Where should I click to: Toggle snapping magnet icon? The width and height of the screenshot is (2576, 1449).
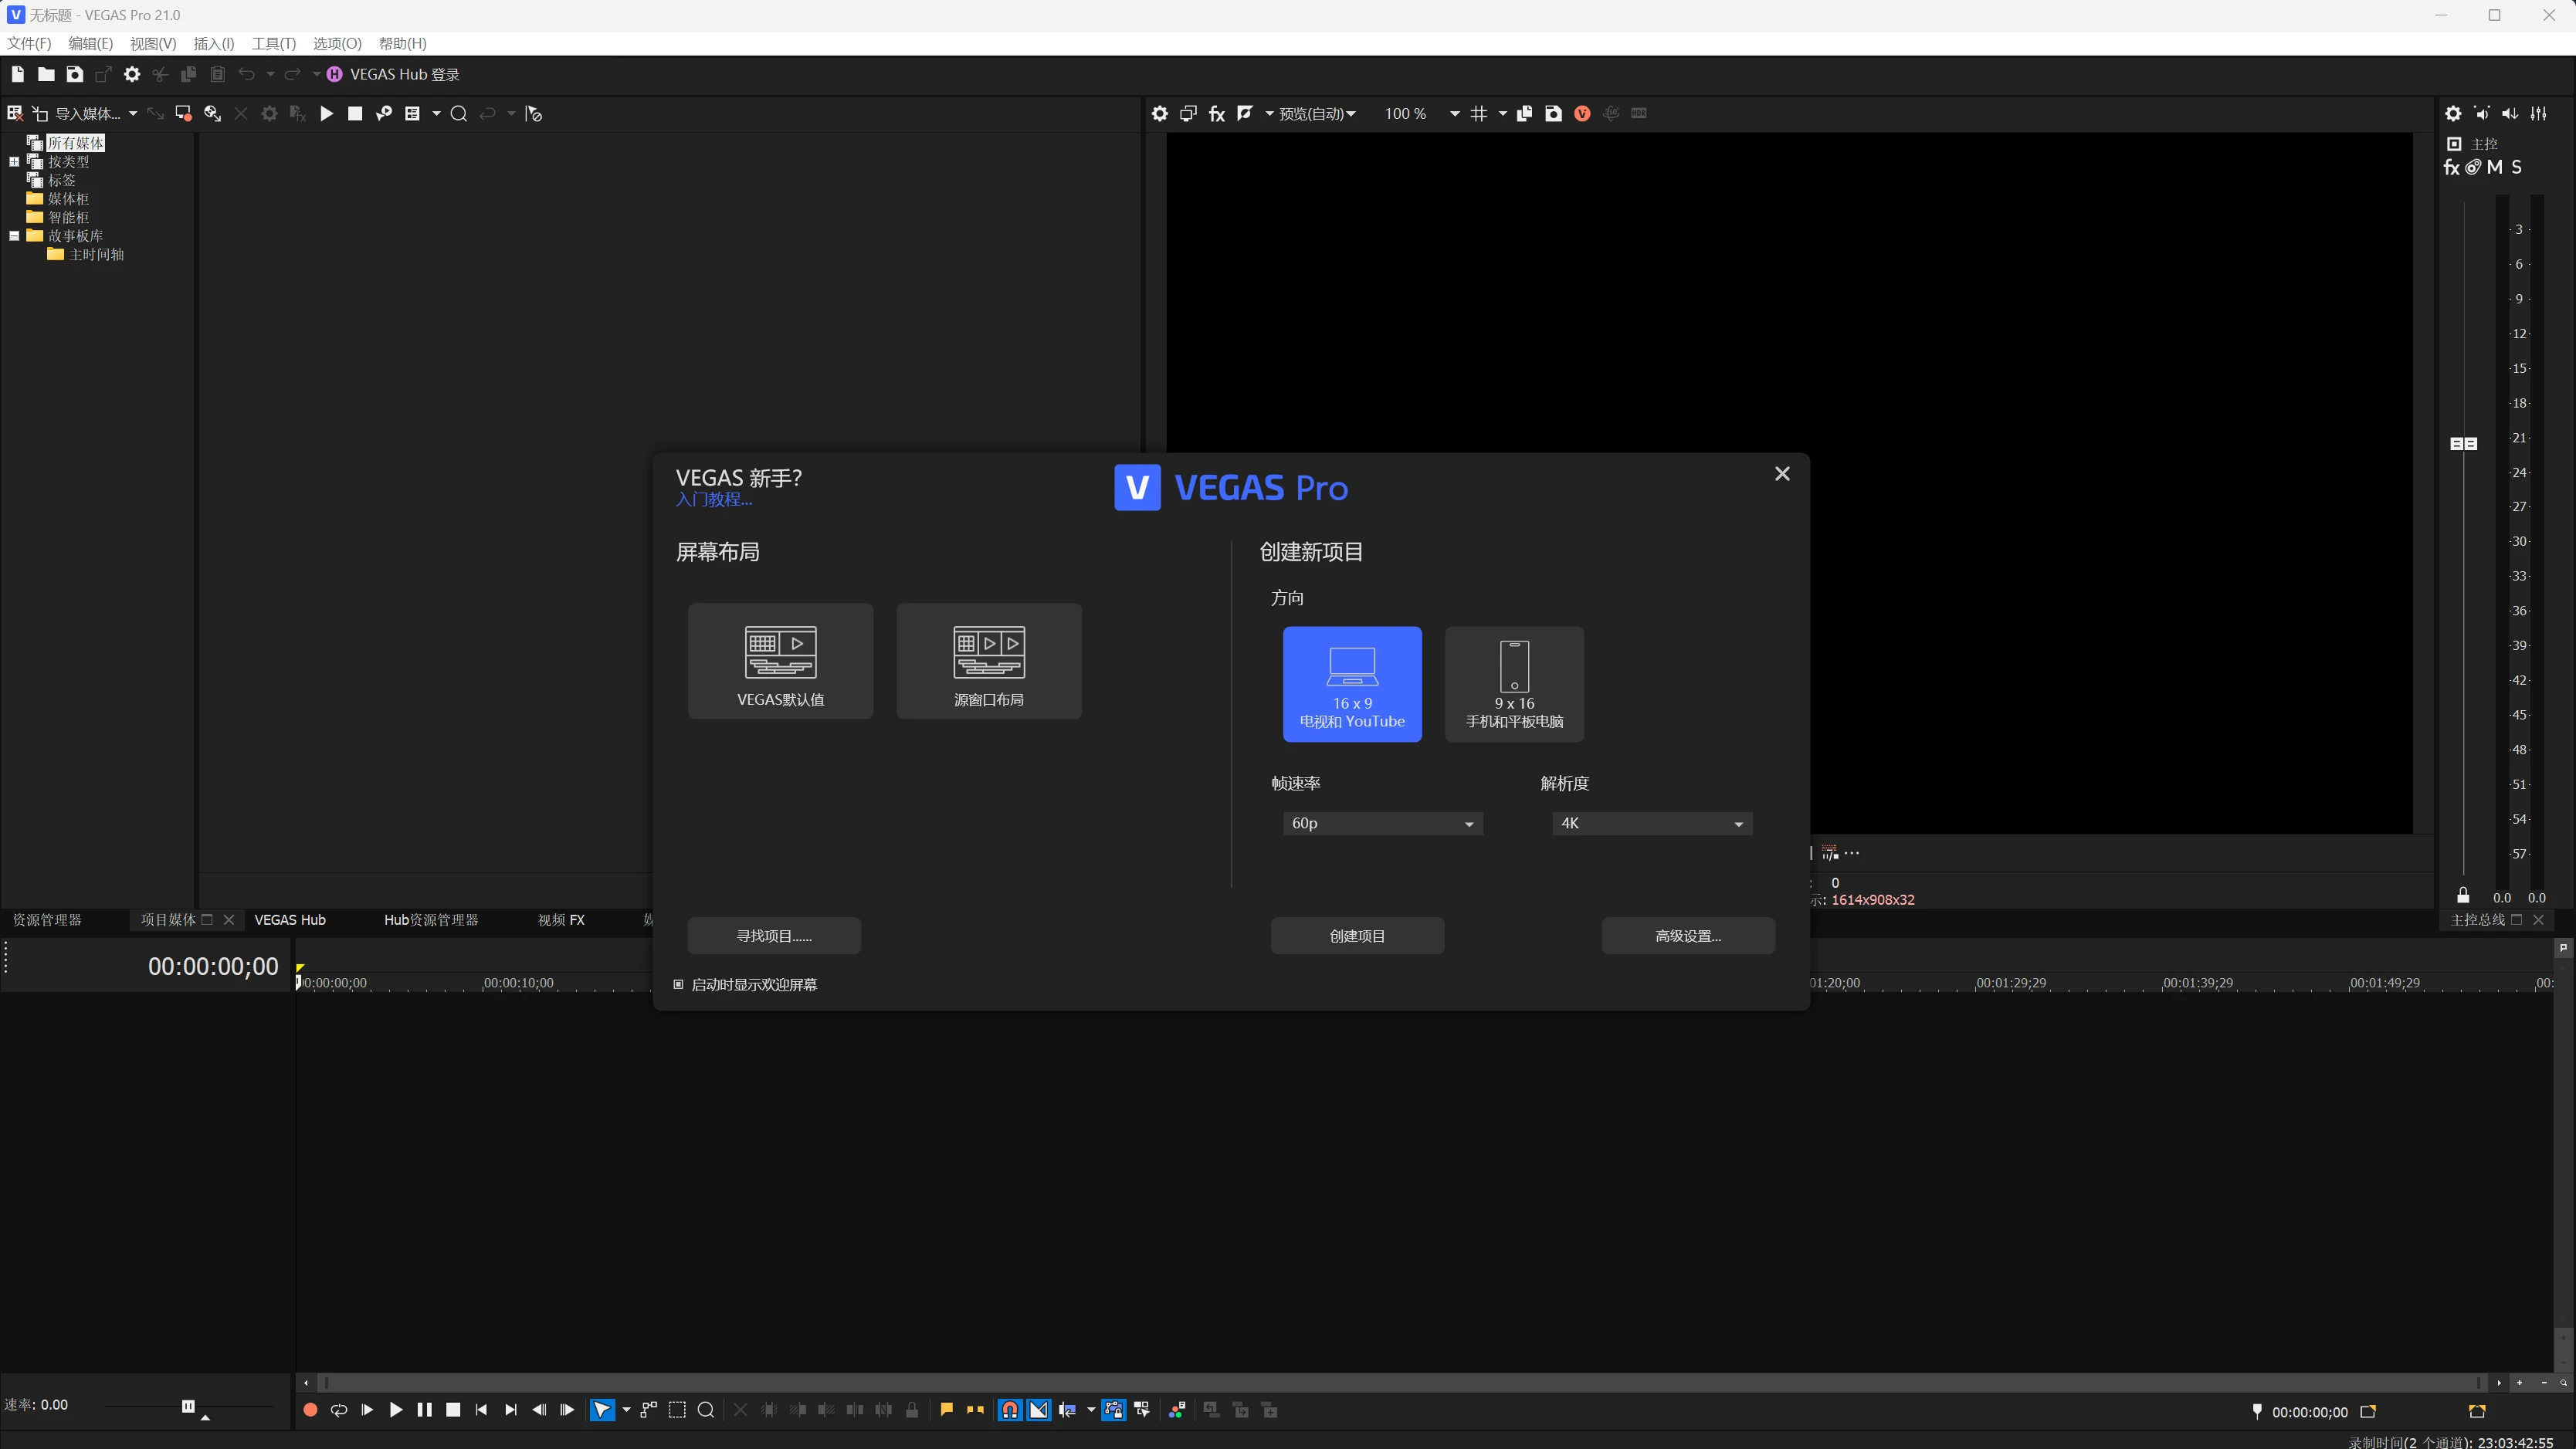(x=1010, y=1410)
